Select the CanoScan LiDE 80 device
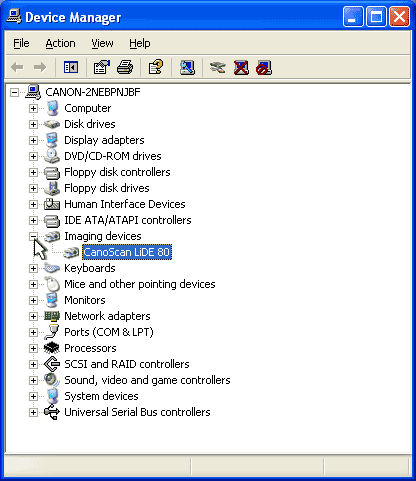This screenshot has width=416, height=481. [127, 252]
